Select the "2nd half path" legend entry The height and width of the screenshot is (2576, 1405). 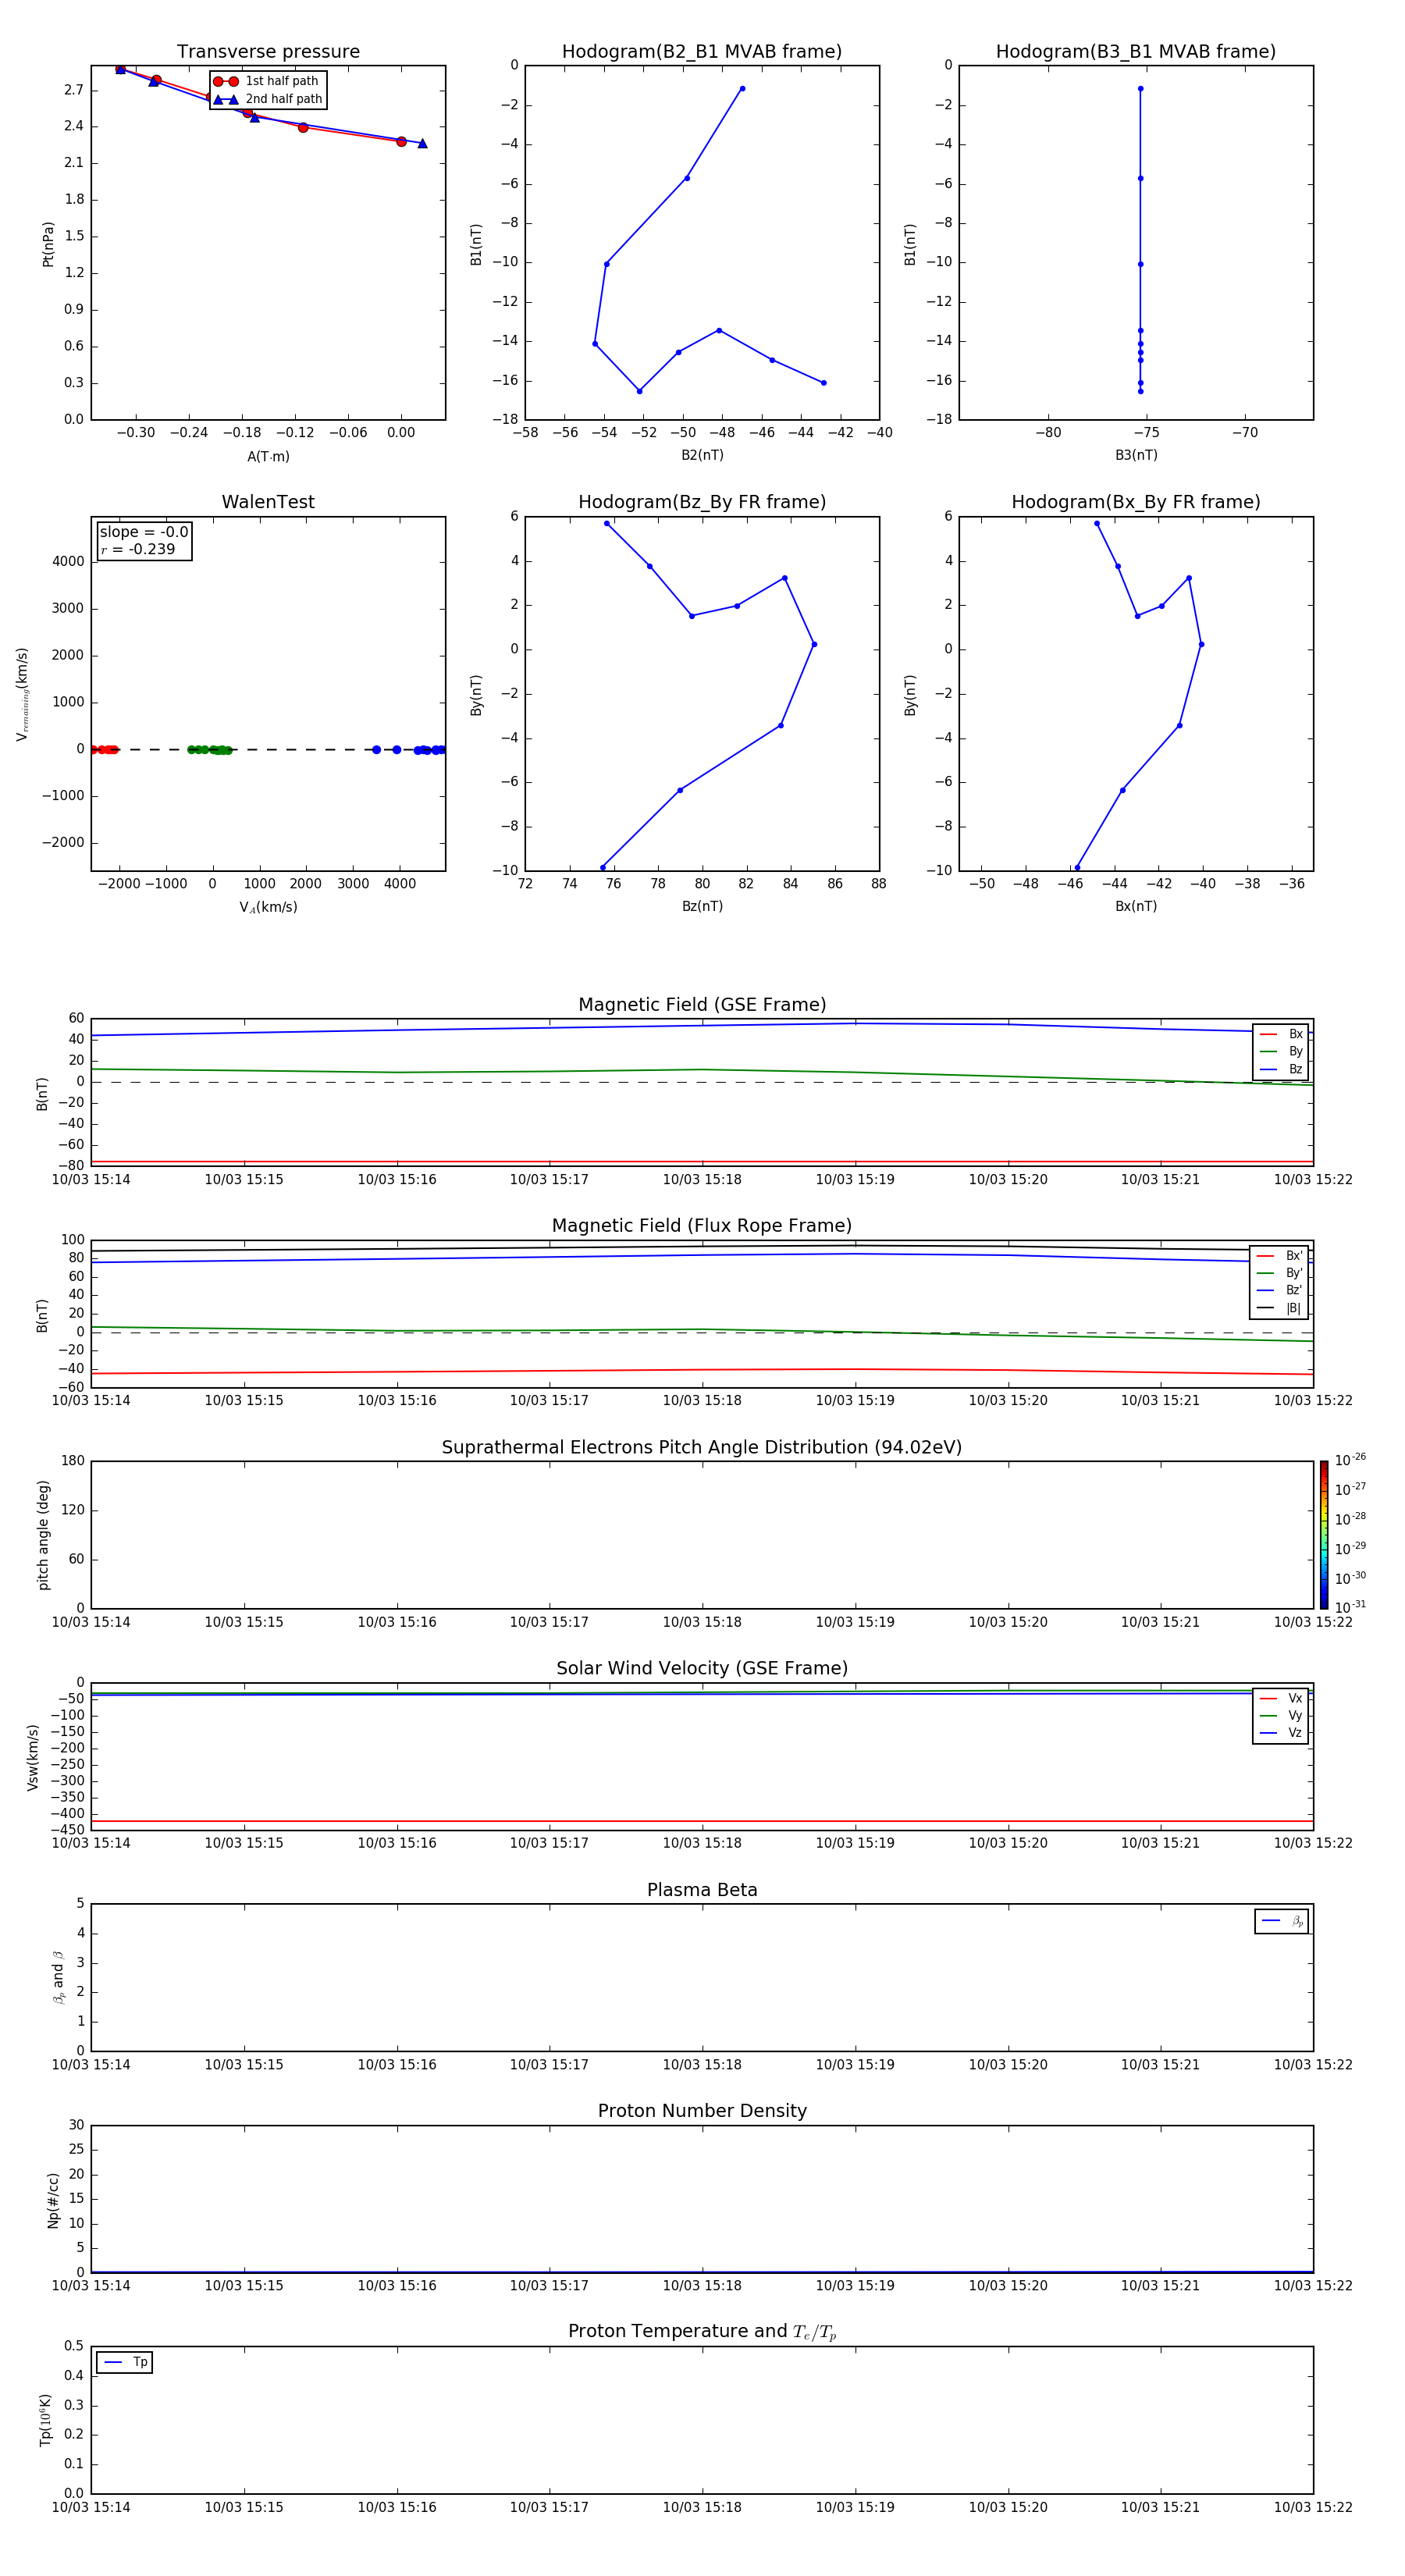click(268, 99)
